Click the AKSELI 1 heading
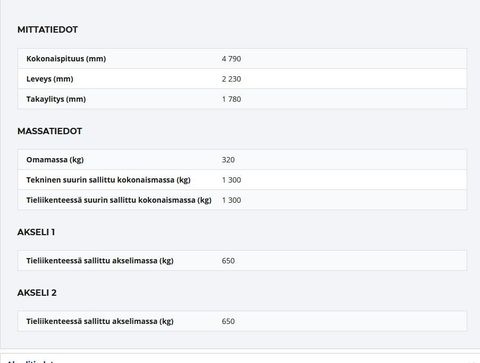The height and width of the screenshot is (363, 480). click(36, 232)
